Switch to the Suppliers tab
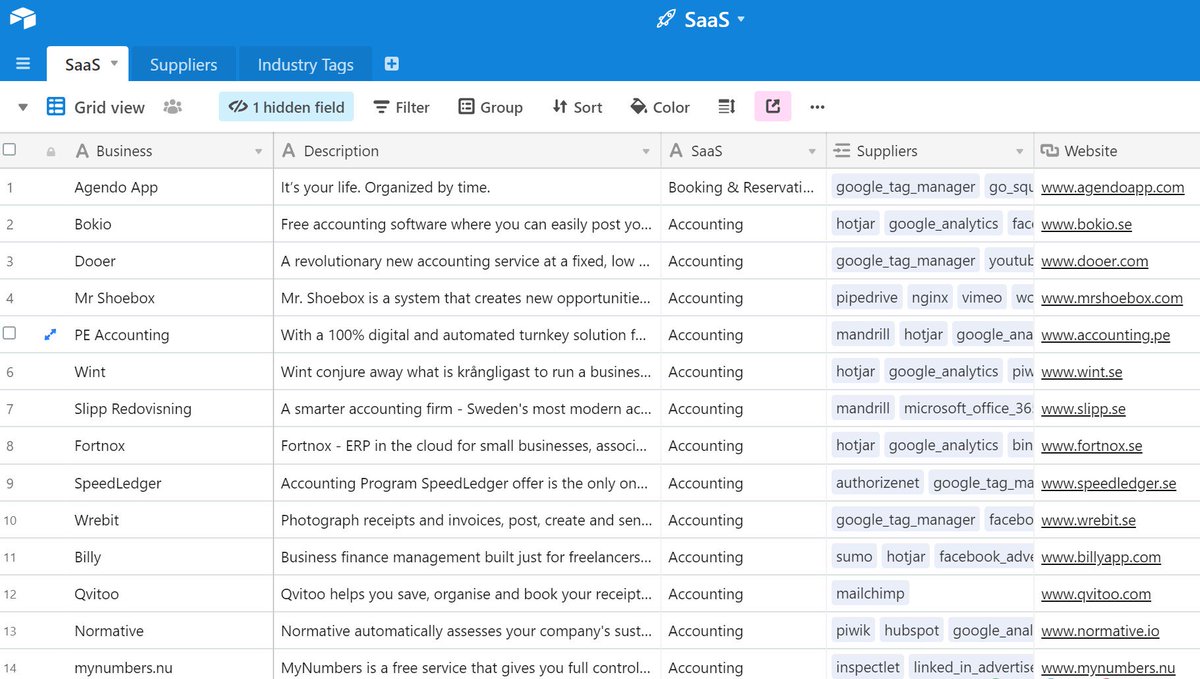The height and width of the screenshot is (679, 1200). (x=184, y=64)
